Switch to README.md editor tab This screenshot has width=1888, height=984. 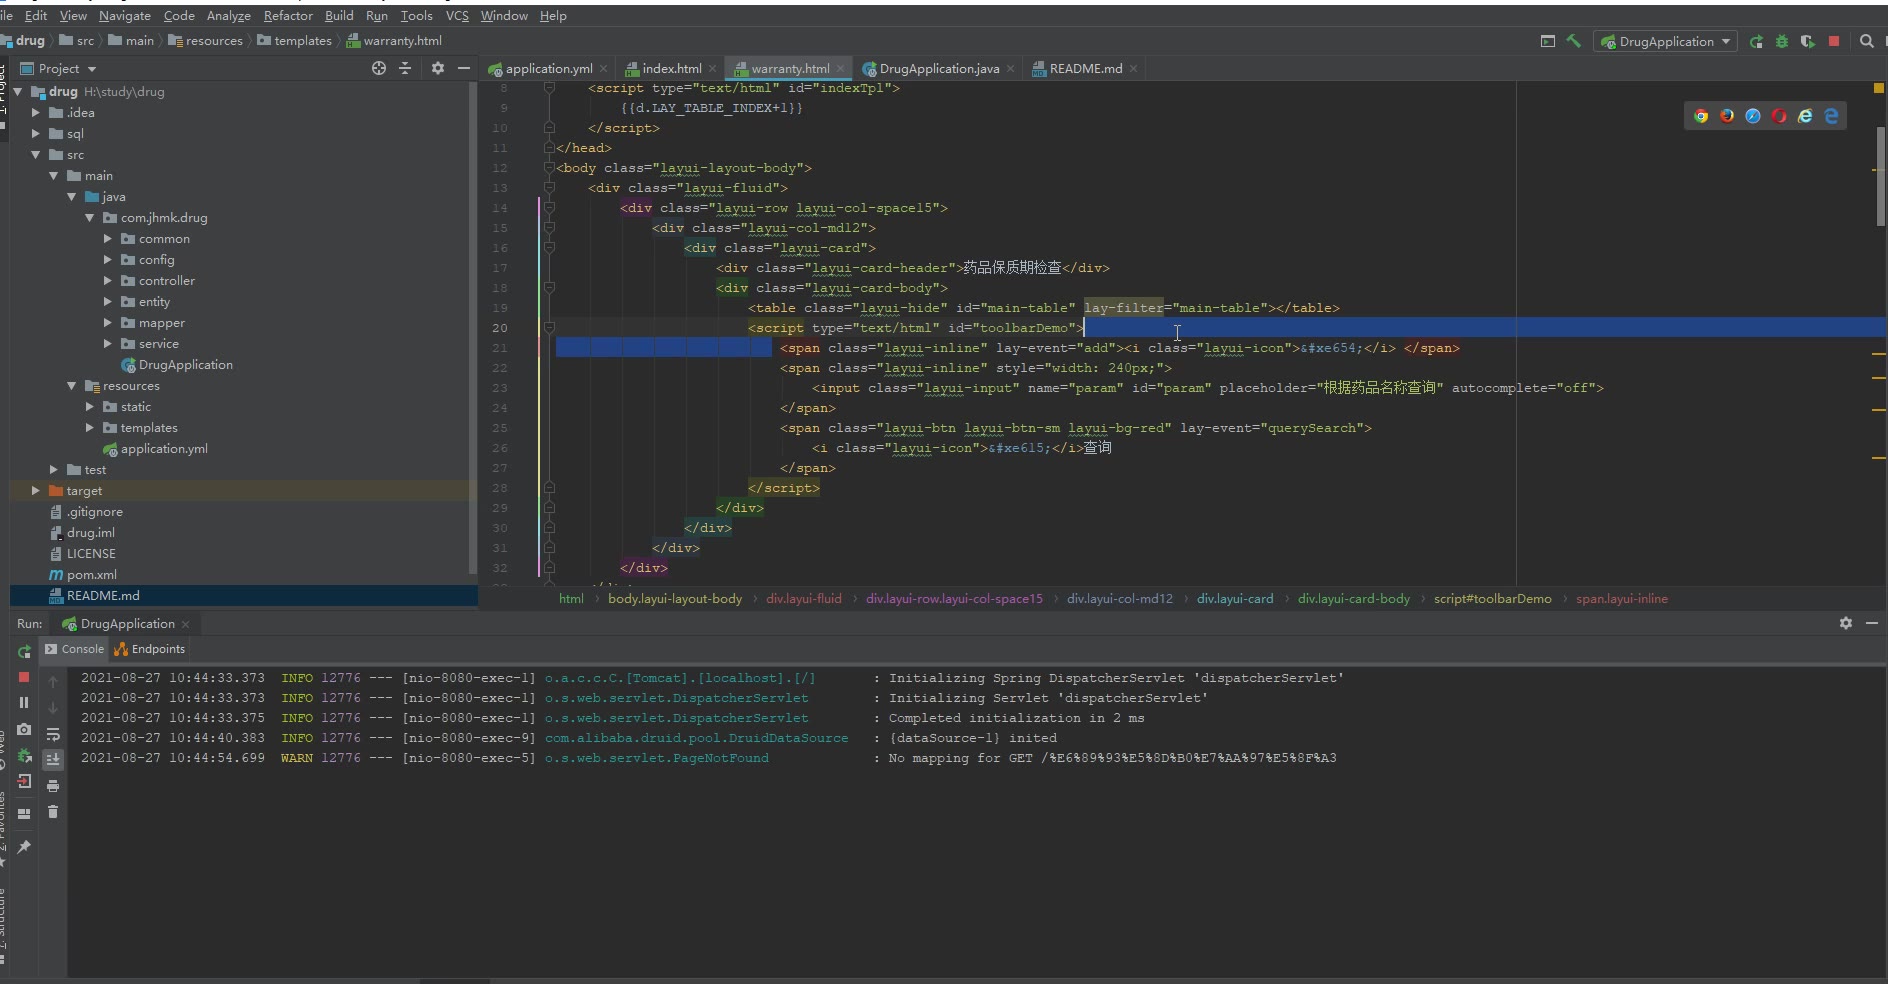click(x=1086, y=68)
